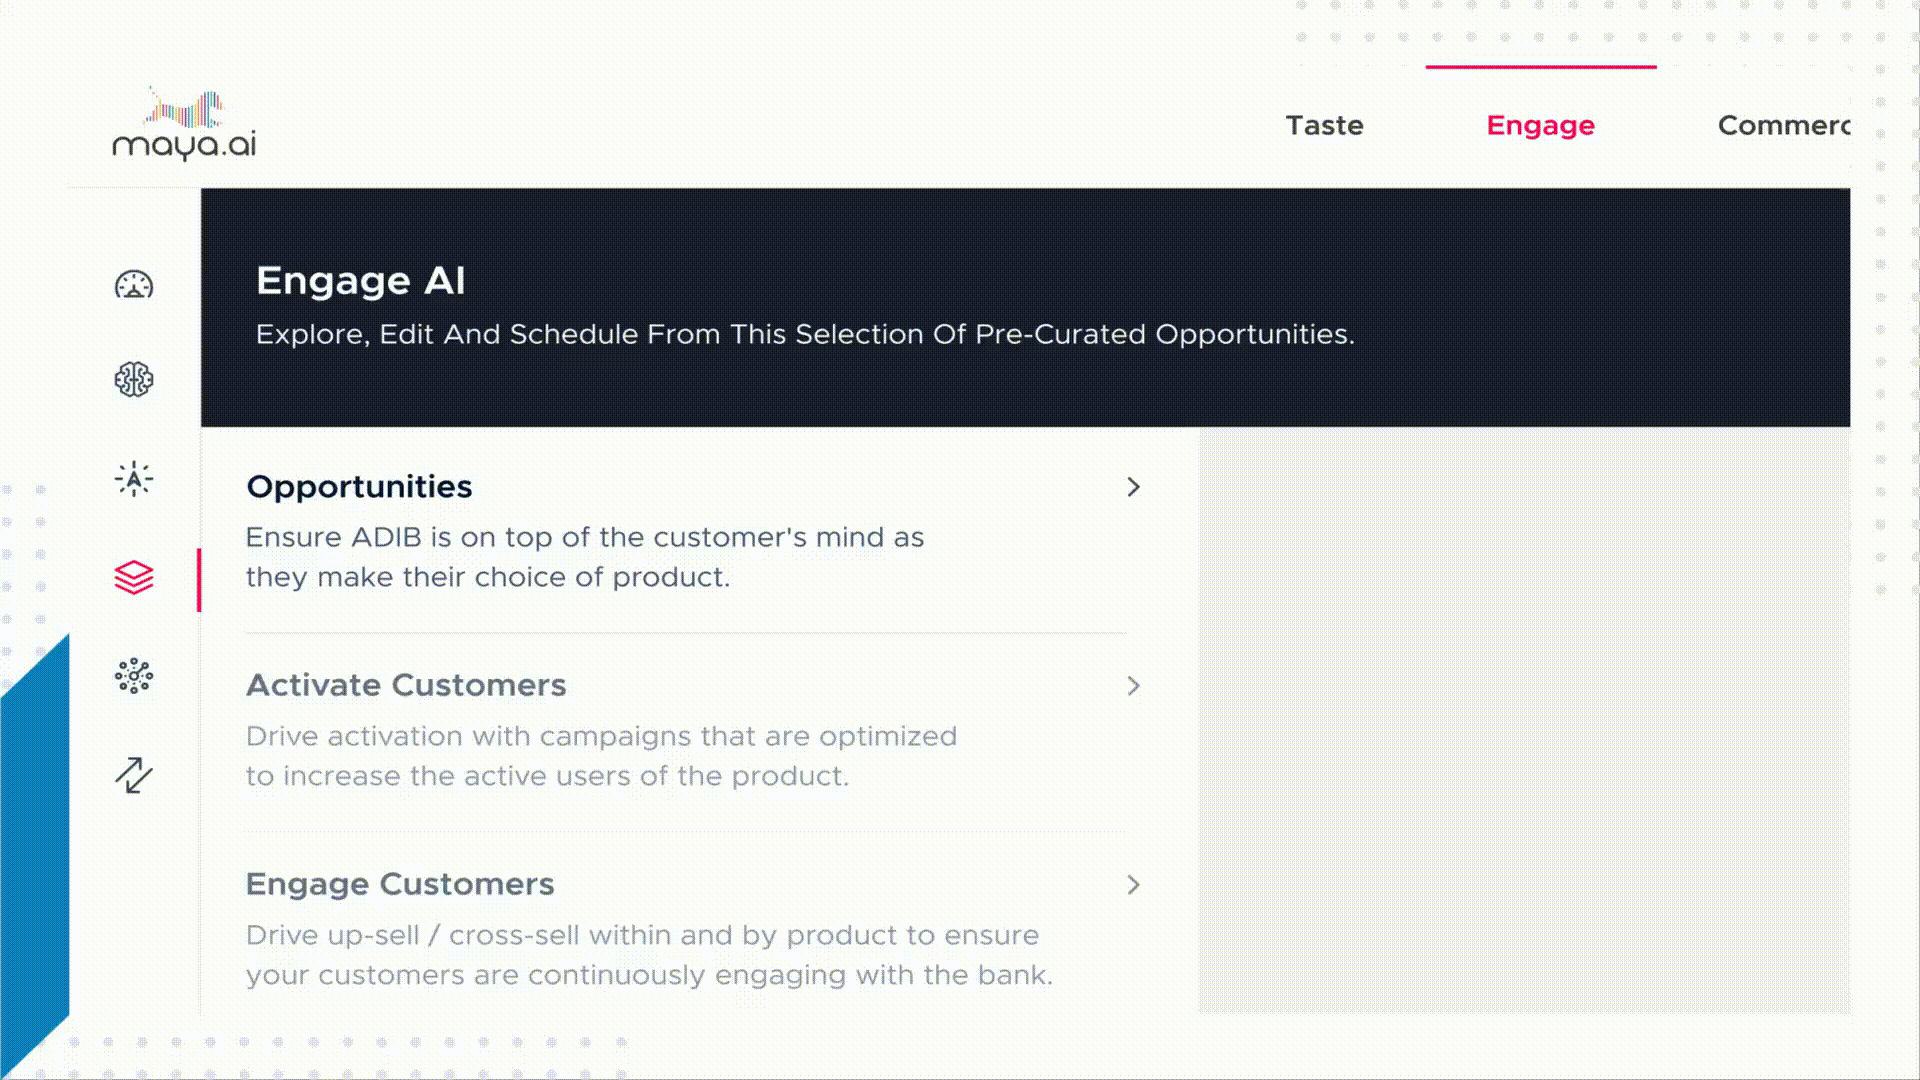Image resolution: width=1920 pixels, height=1080 pixels.
Task: Click the red active-page indicator bar
Action: 200,577
